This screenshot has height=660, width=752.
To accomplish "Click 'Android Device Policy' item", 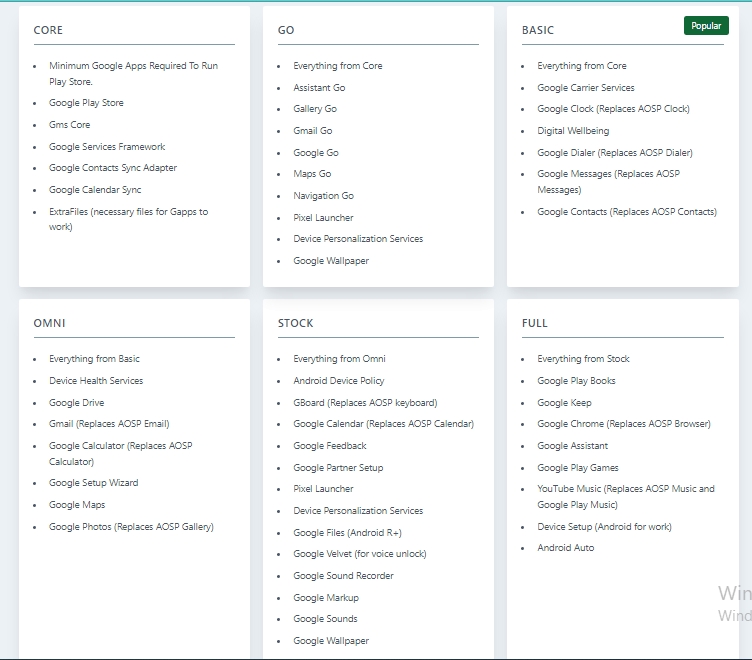I will tap(339, 381).
